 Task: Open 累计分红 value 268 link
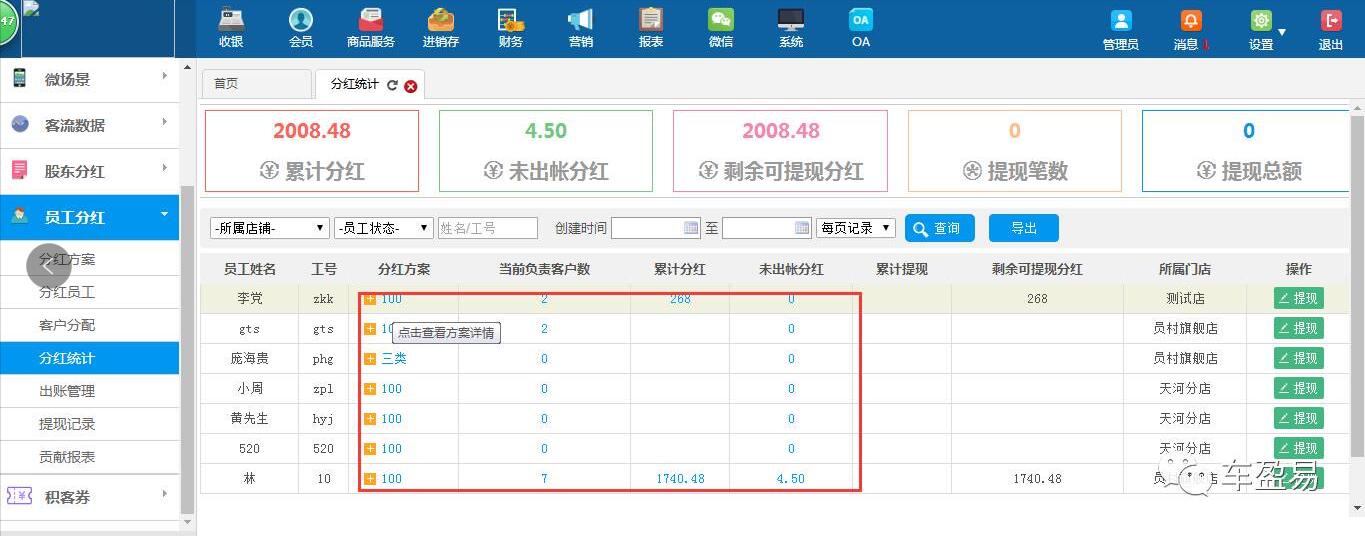coord(680,299)
